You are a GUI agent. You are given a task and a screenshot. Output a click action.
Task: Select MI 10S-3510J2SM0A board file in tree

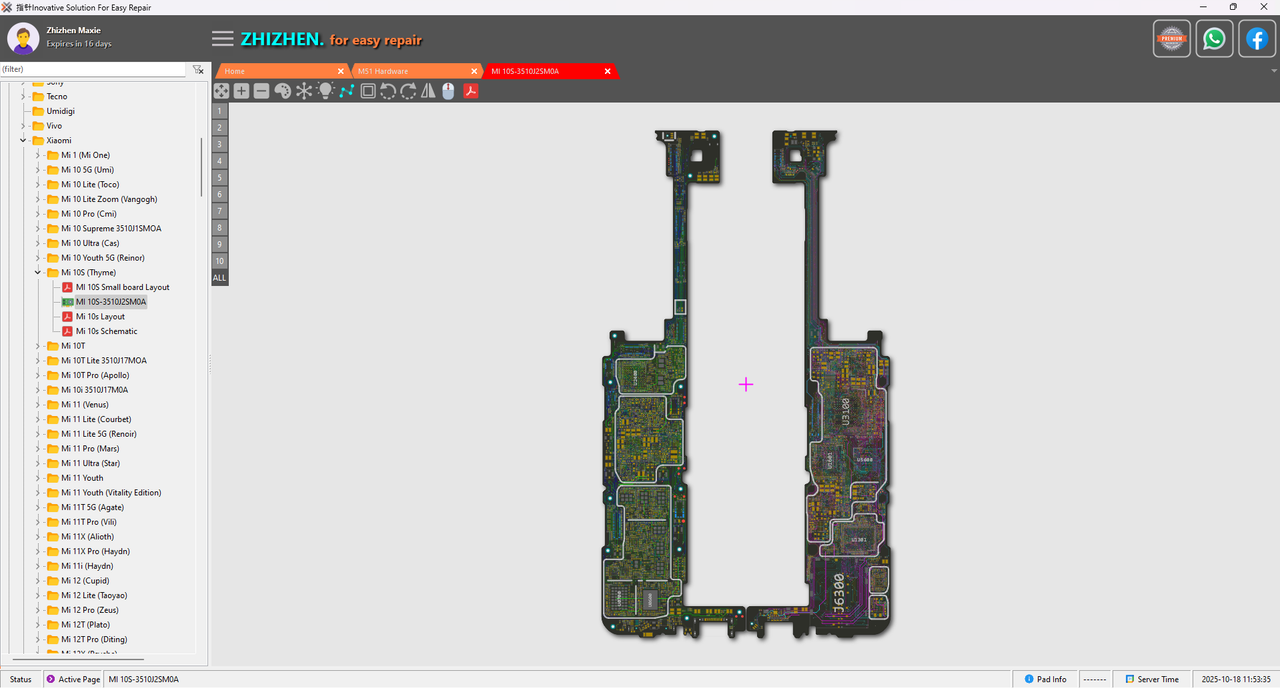coord(111,302)
